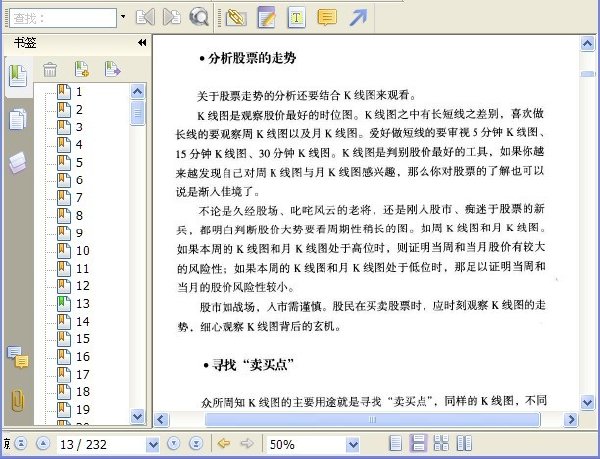This screenshot has height=459, width=600.
Task: Open the comments side panel tab
Action: pos(18,357)
